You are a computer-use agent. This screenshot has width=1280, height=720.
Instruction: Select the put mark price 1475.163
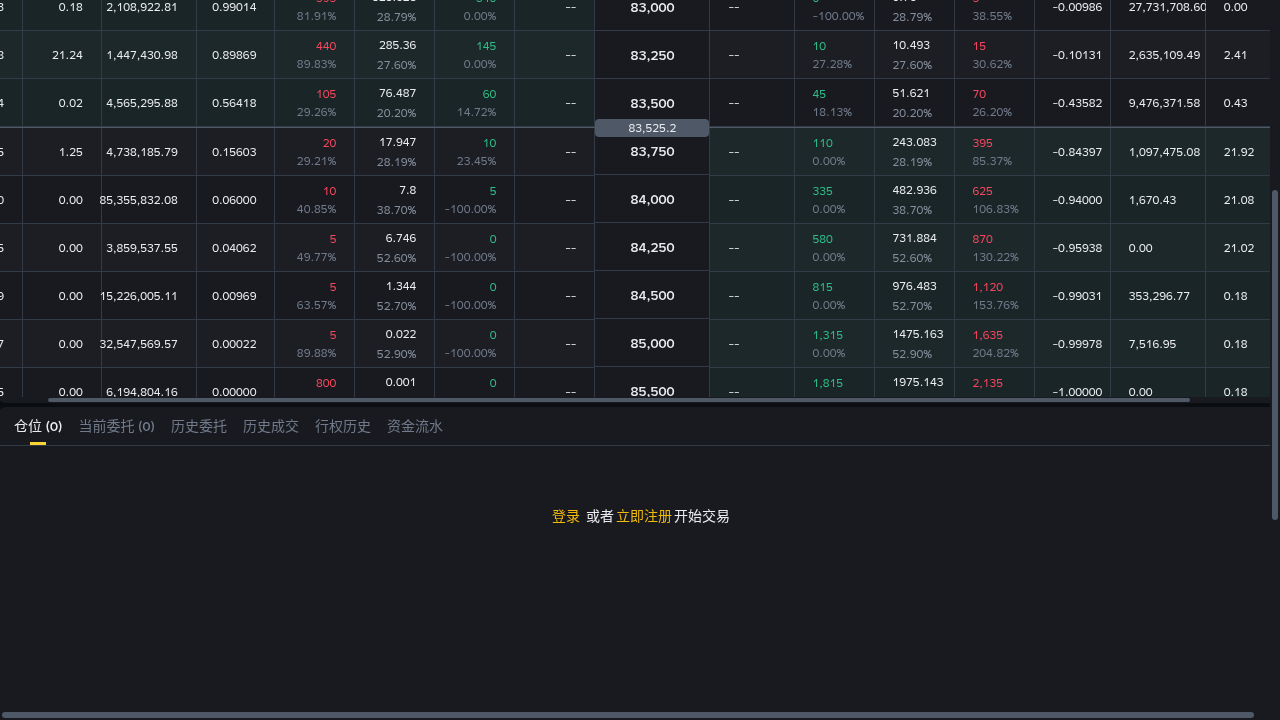[x=918, y=334]
